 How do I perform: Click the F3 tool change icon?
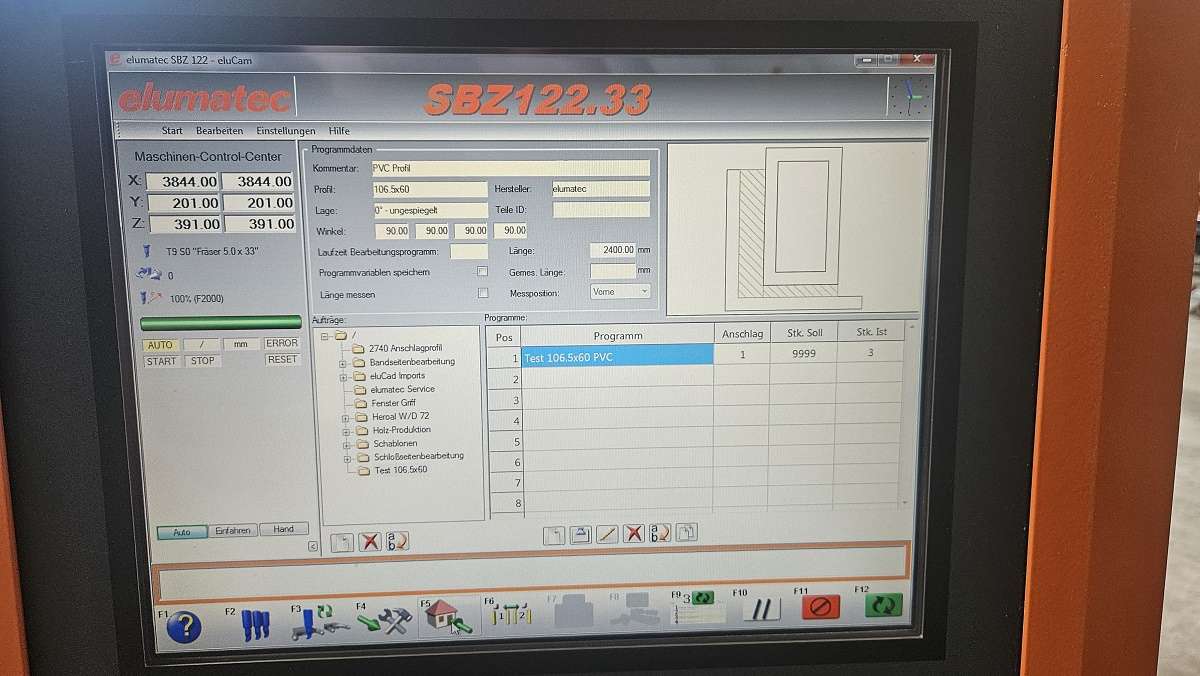coord(320,623)
